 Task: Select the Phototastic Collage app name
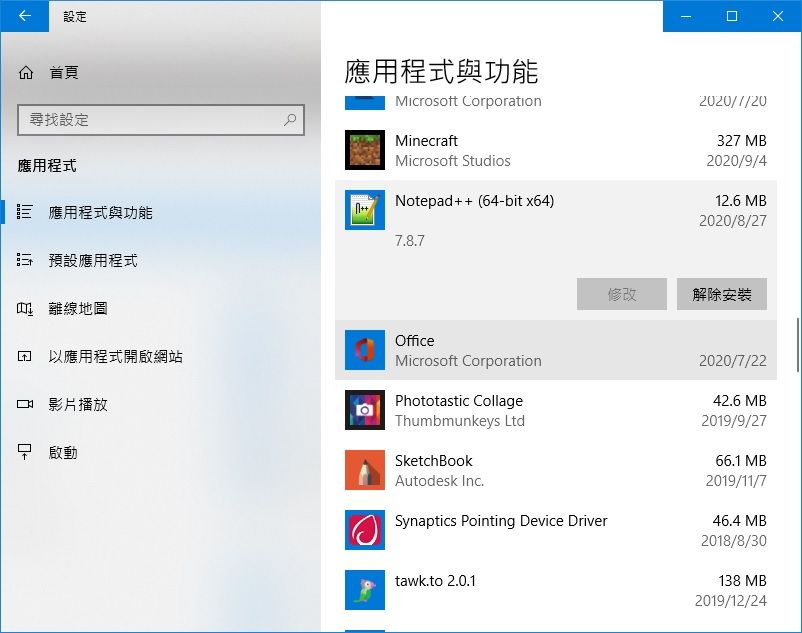tap(459, 401)
